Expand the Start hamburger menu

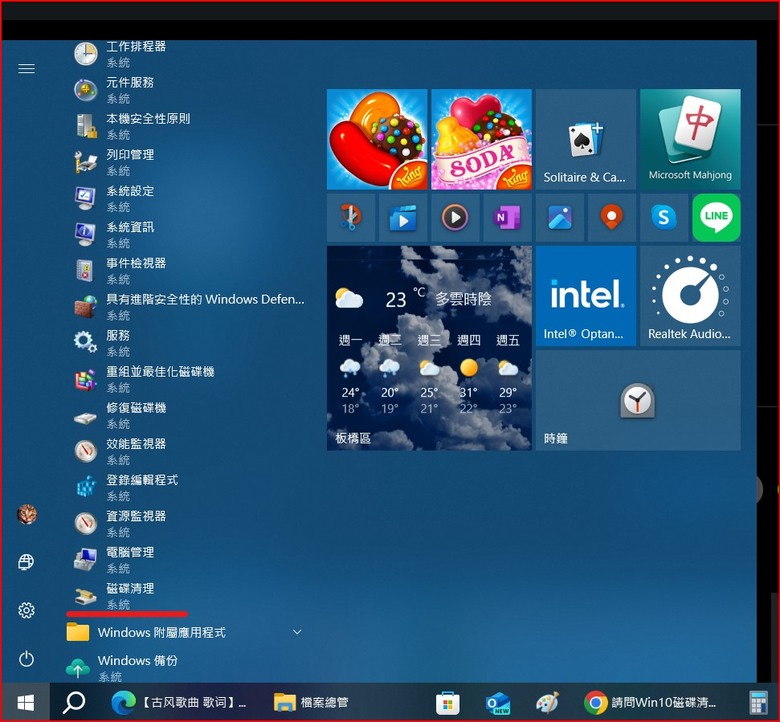[x=26, y=68]
